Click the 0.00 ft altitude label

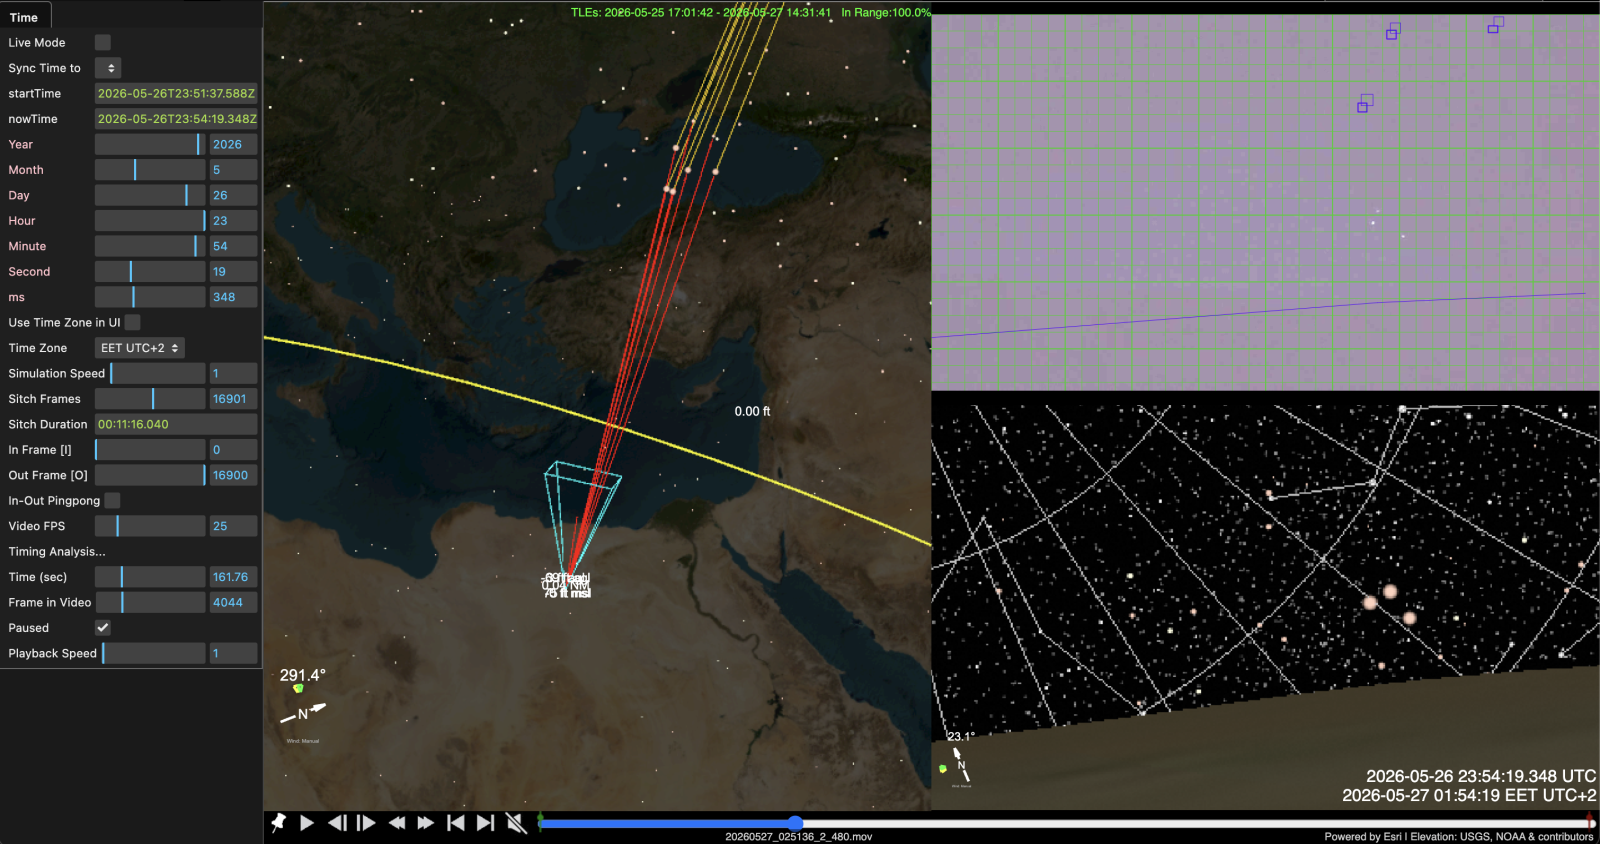(x=752, y=411)
